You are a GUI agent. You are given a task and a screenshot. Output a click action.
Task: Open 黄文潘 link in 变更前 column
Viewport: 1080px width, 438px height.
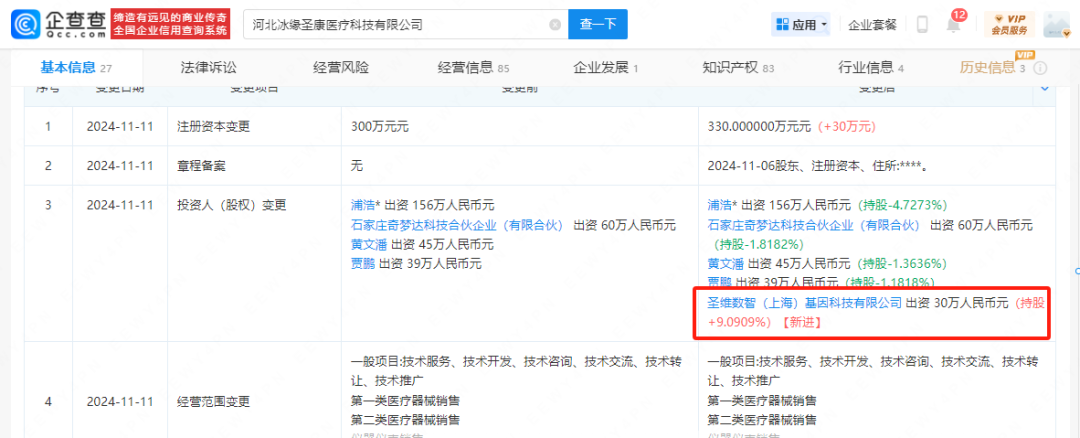coord(369,244)
